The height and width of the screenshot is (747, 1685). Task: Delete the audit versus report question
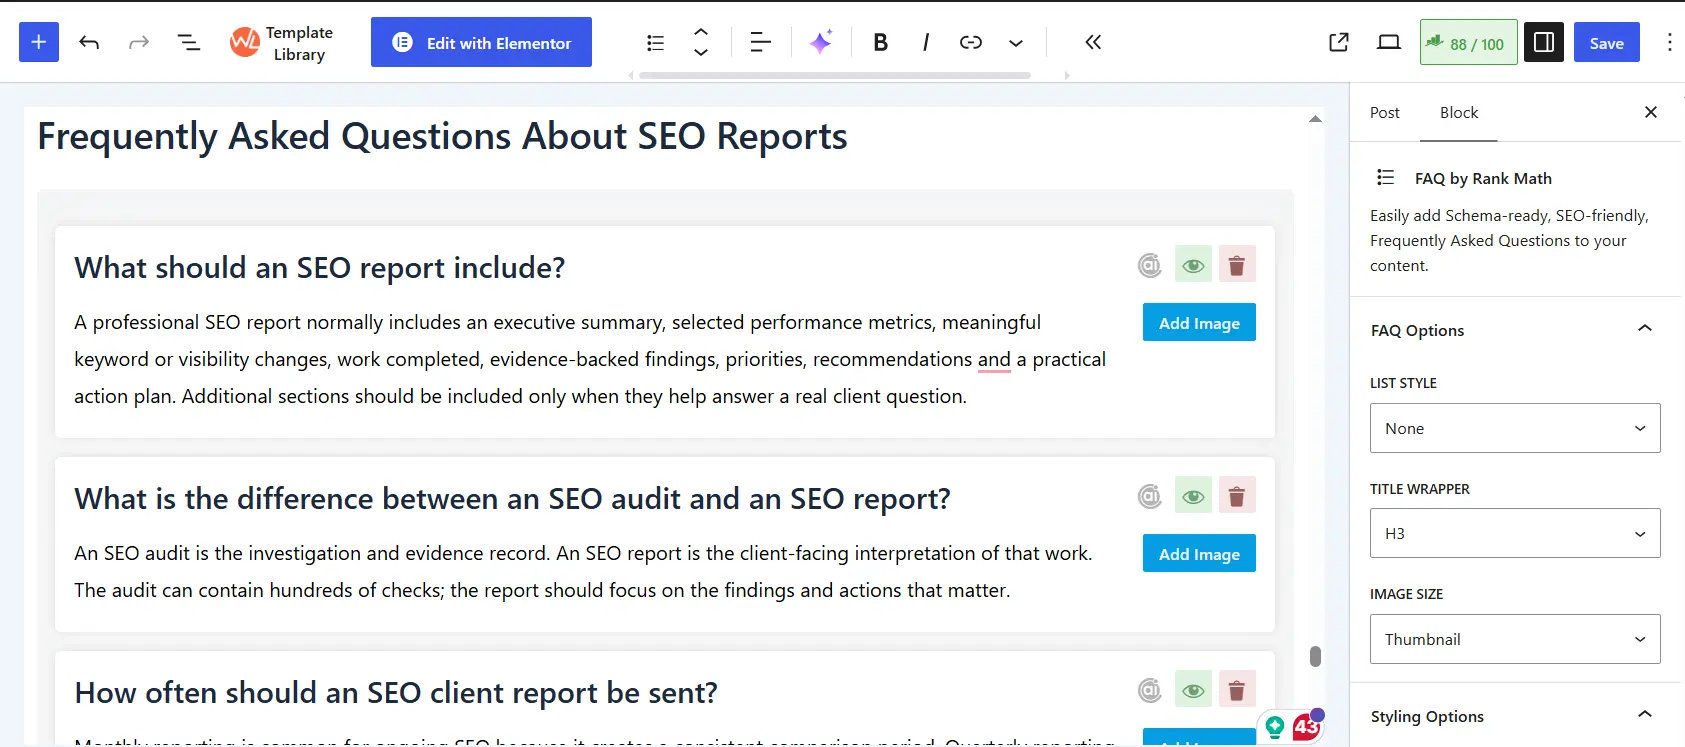[1237, 496]
